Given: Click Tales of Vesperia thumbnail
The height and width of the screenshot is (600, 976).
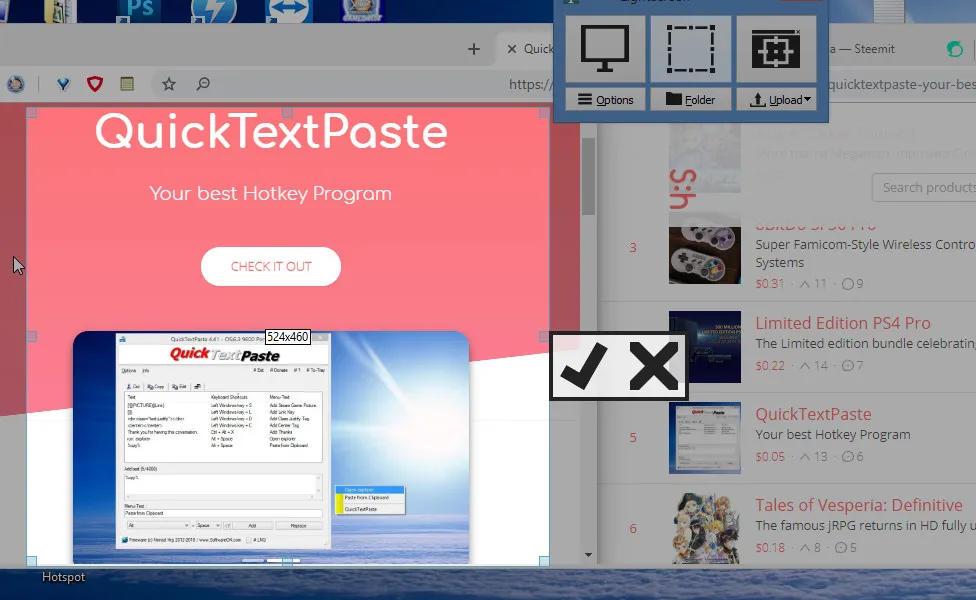Looking at the screenshot, I should (705, 528).
